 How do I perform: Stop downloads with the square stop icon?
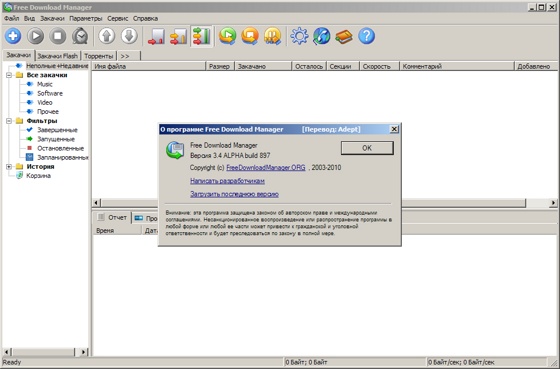click(x=58, y=36)
